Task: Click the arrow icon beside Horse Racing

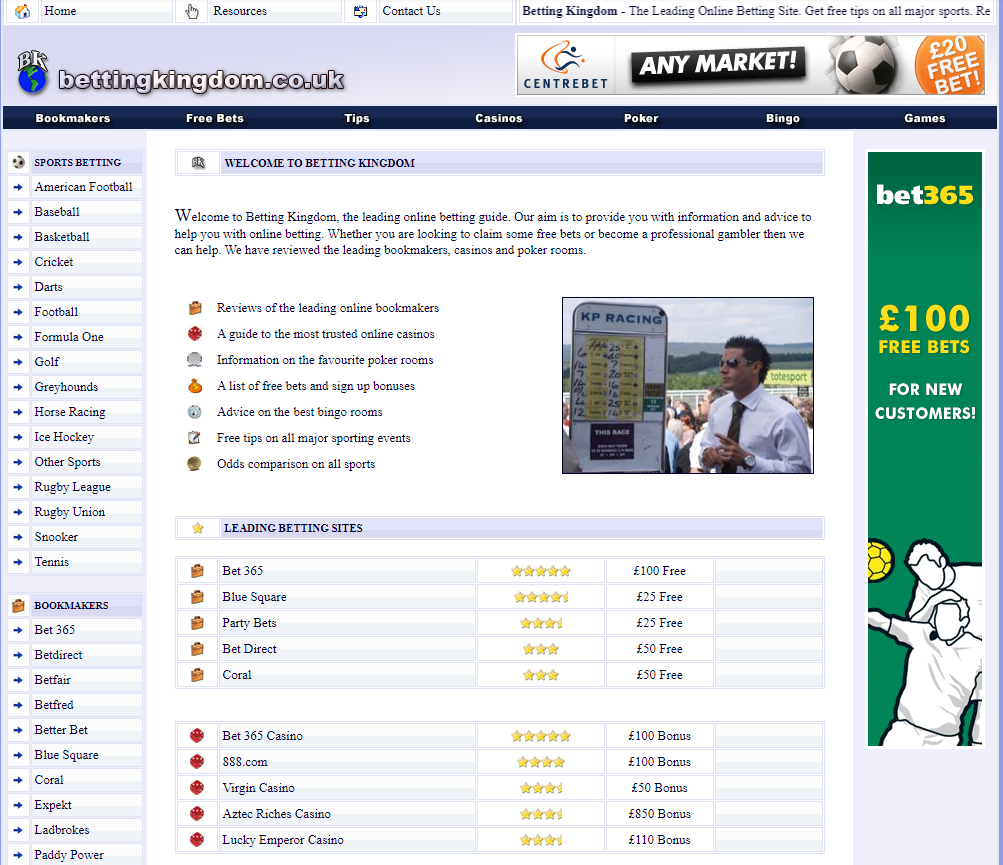Action: pos(18,413)
